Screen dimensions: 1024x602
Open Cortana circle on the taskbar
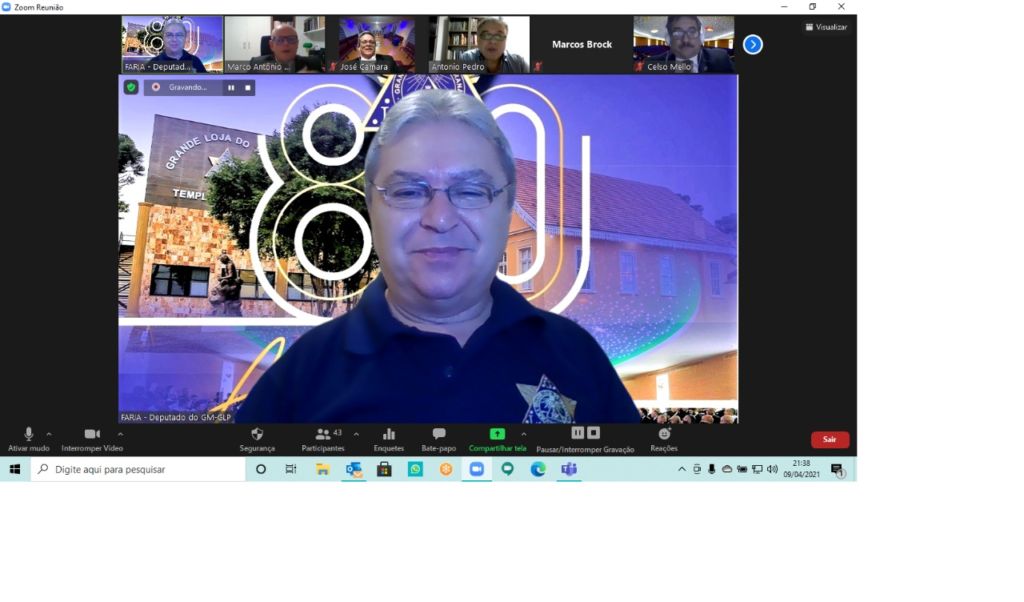coord(261,469)
